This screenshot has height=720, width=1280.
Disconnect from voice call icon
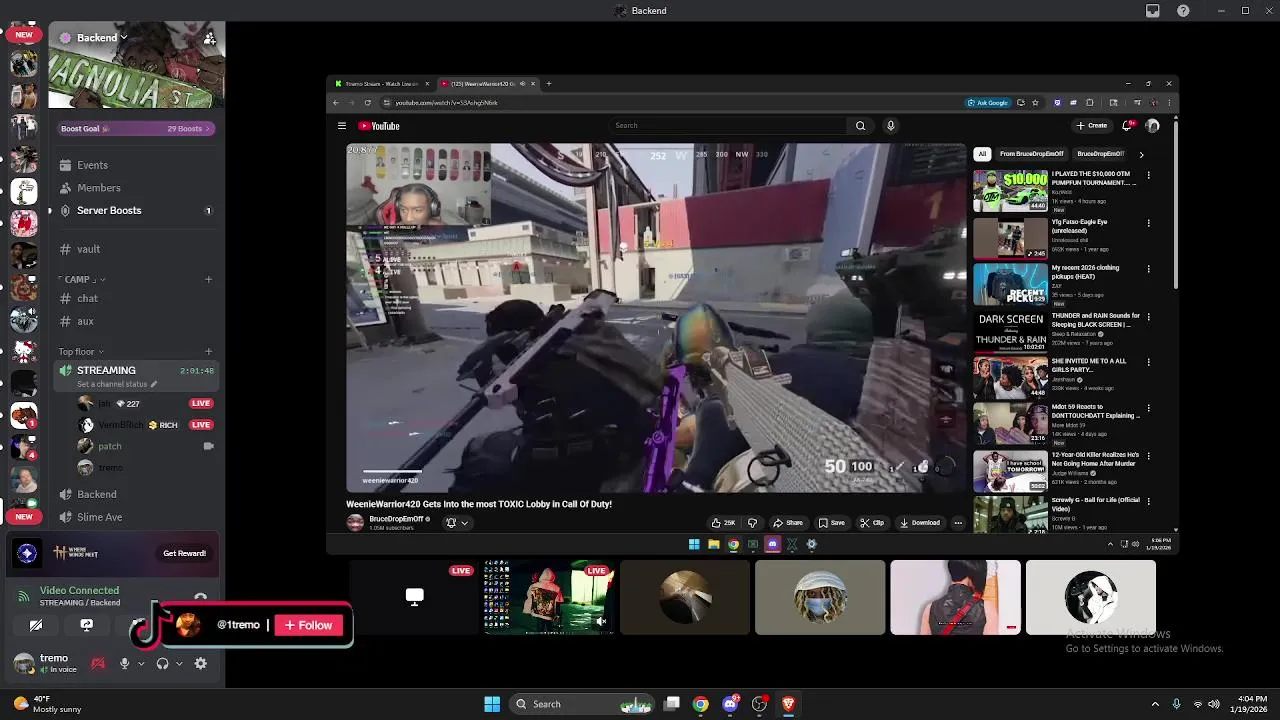point(200,598)
